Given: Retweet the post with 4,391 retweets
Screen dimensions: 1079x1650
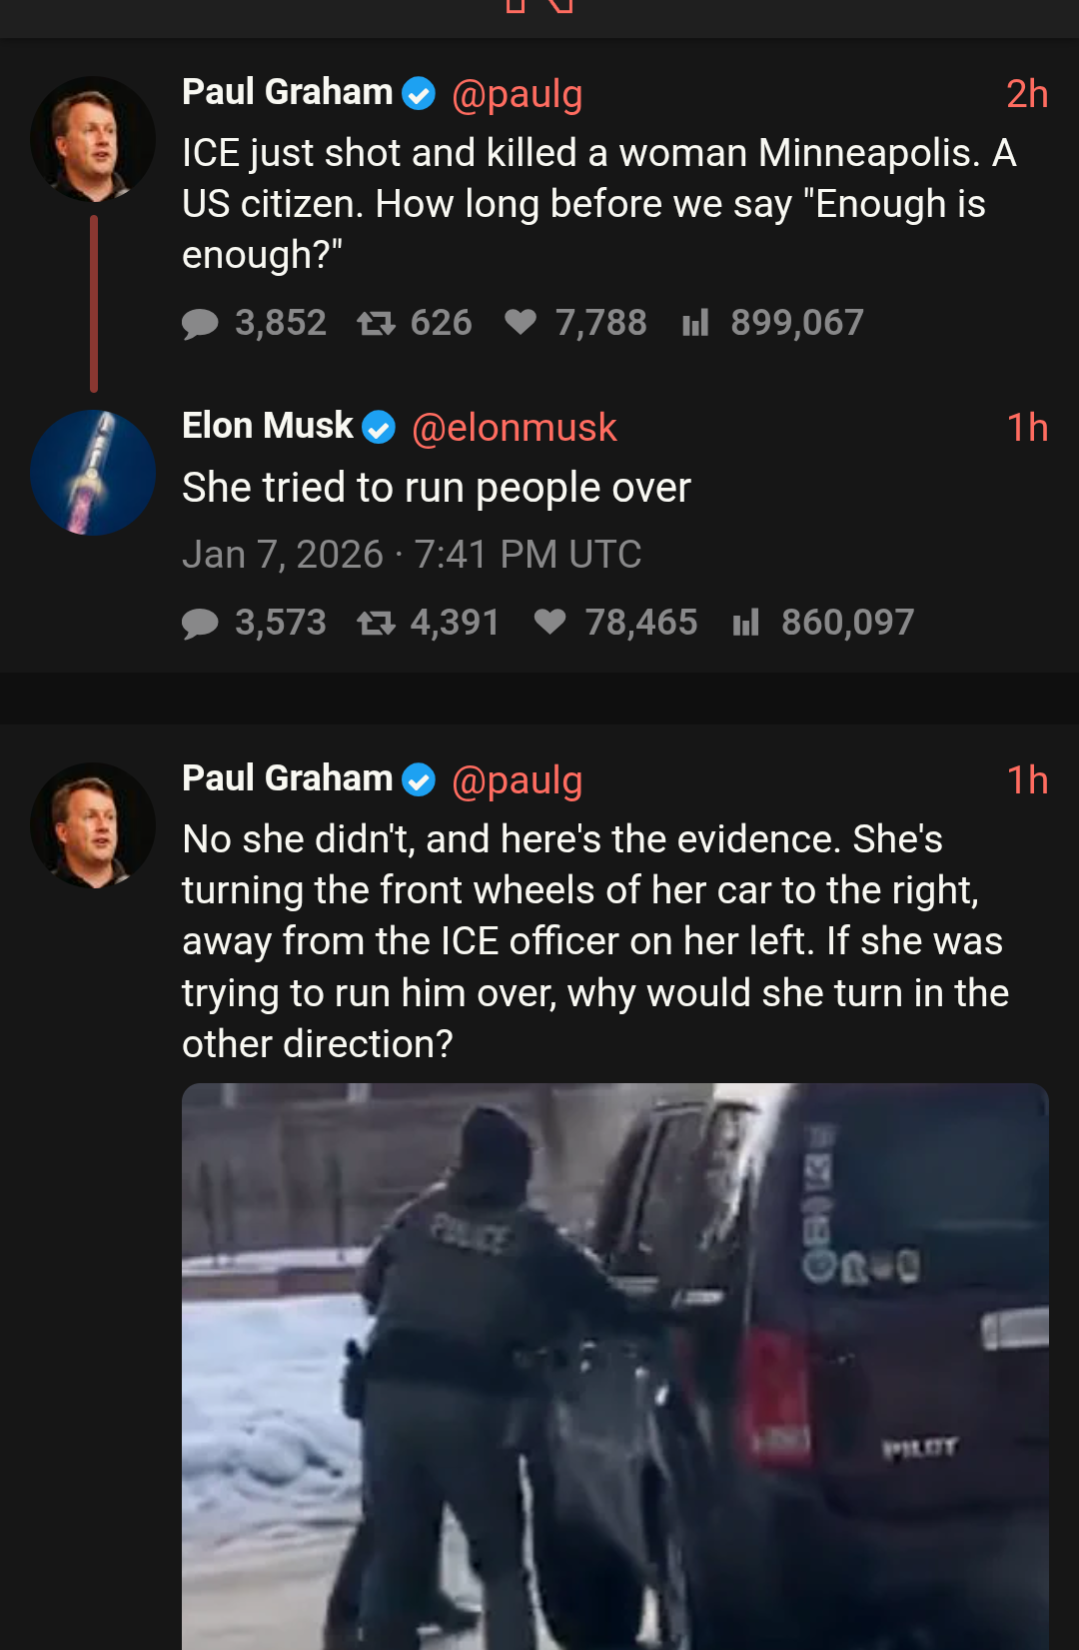Looking at the screenshot, I should point(376,623).
